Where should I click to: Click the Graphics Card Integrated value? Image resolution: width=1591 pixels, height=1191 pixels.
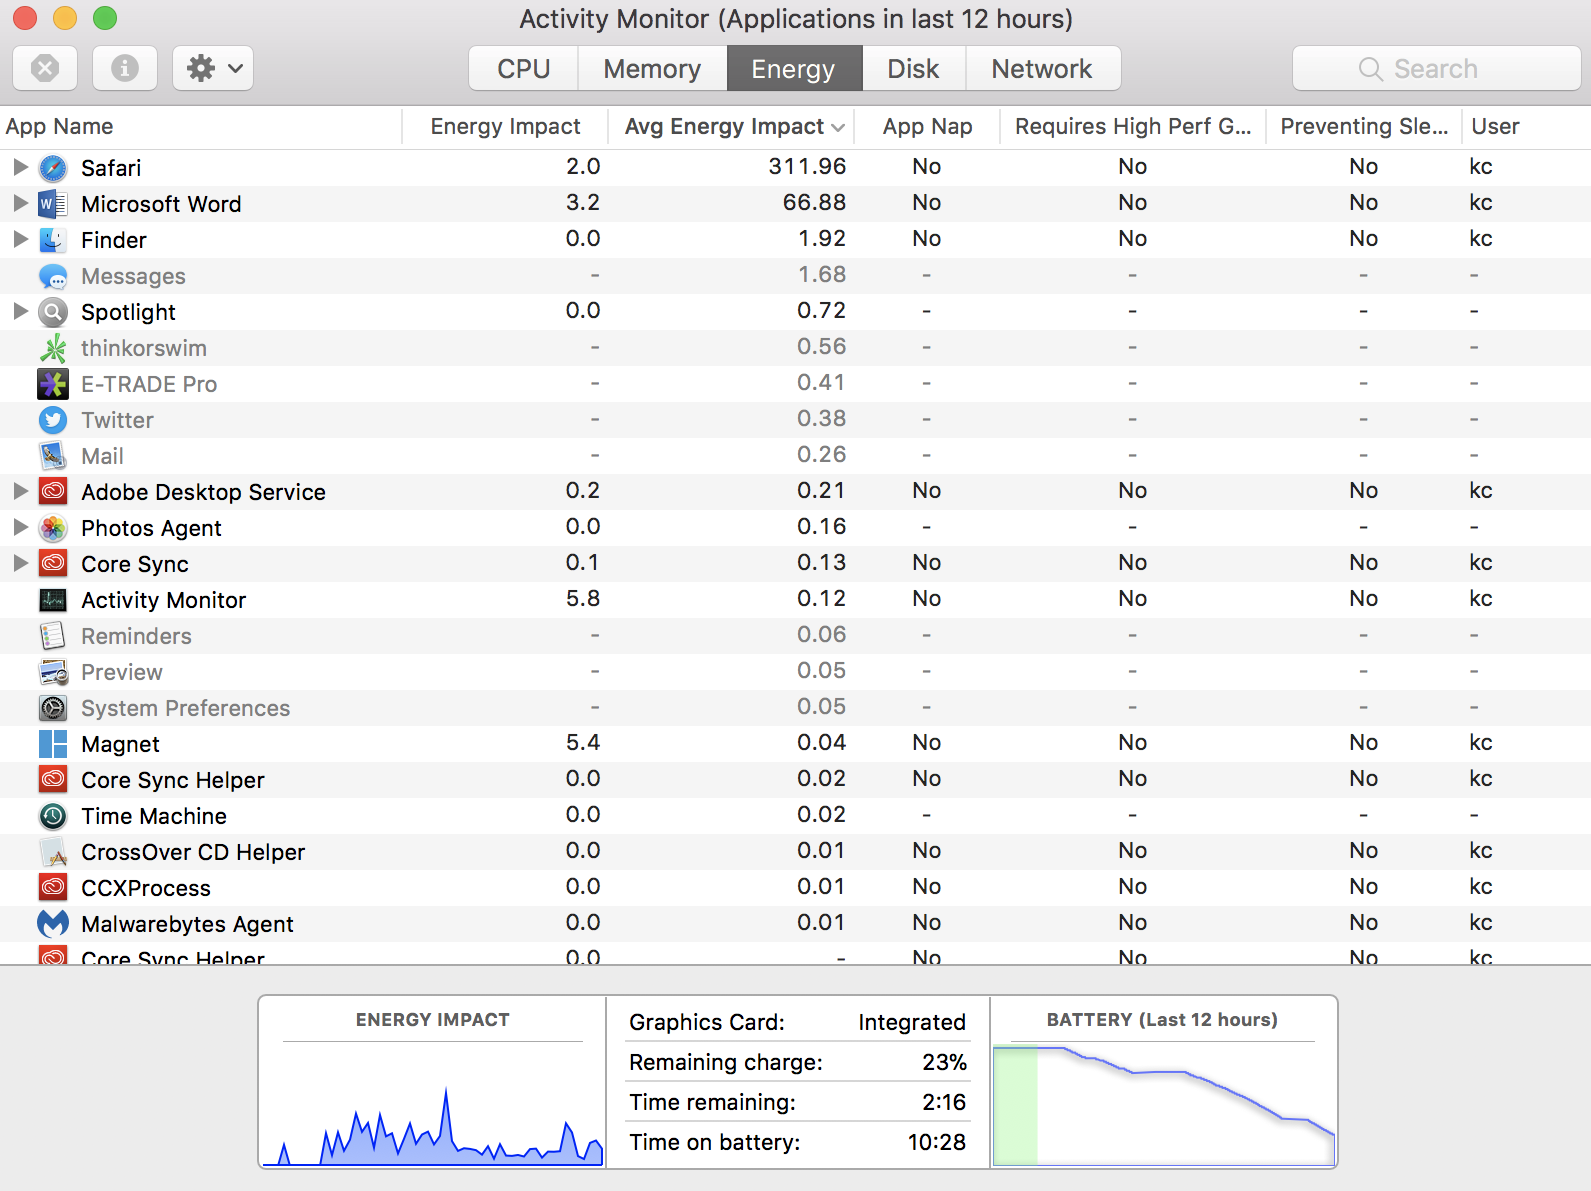tap(912, 1022)
